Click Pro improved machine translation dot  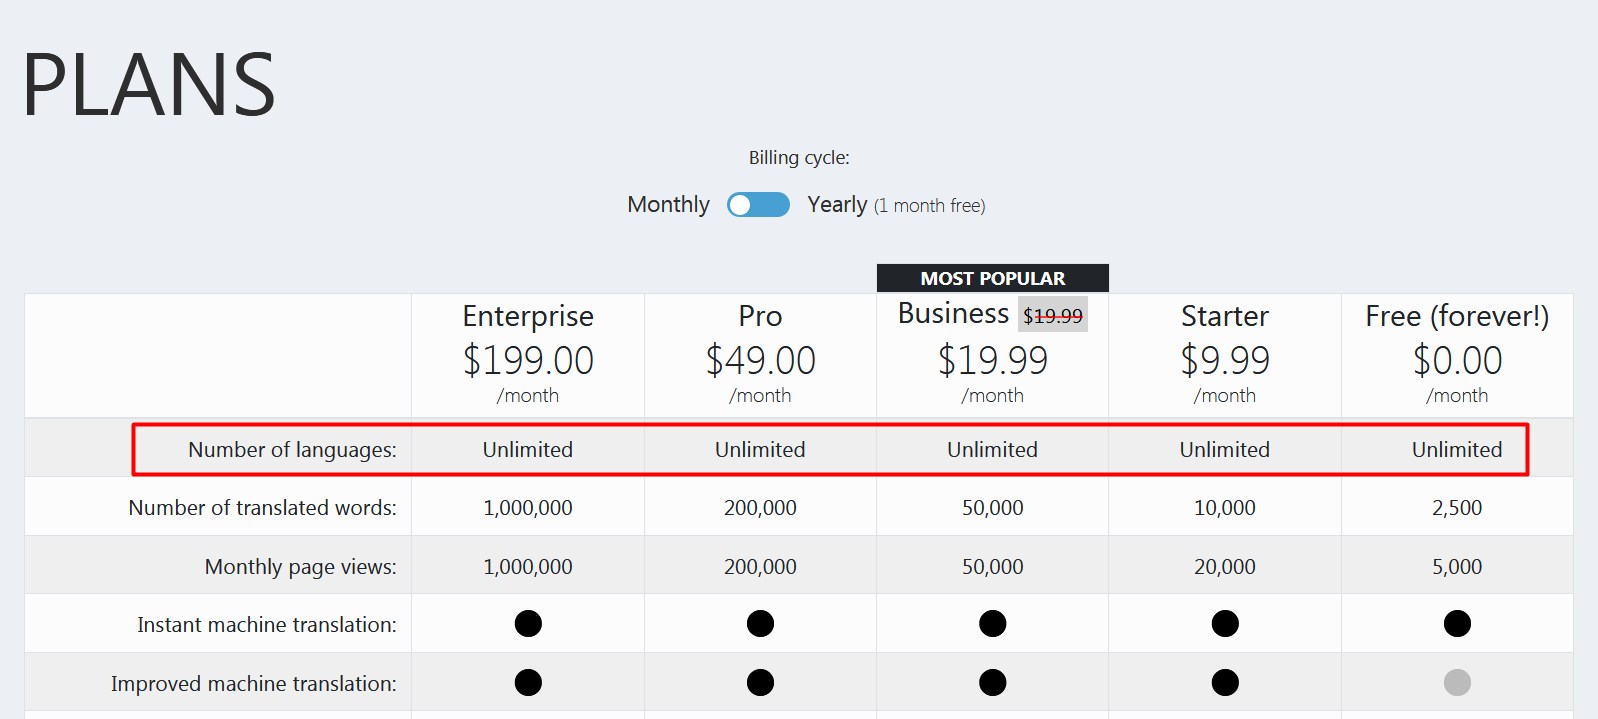[x=760, y=683]
